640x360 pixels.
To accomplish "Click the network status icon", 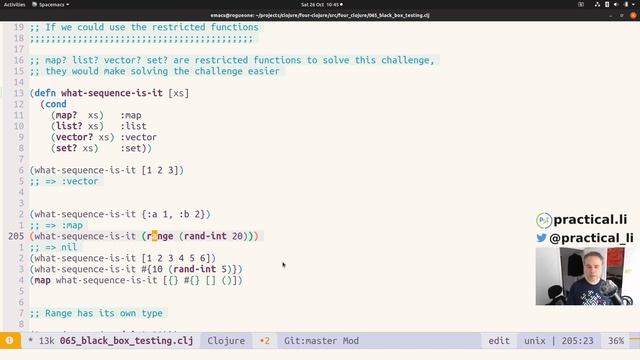I will pyautogui.click(x=597, y=4).
